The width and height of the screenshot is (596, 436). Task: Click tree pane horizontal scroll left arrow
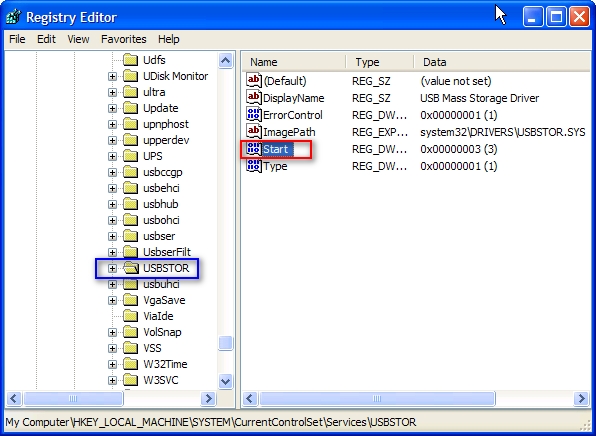pos(14,398)
